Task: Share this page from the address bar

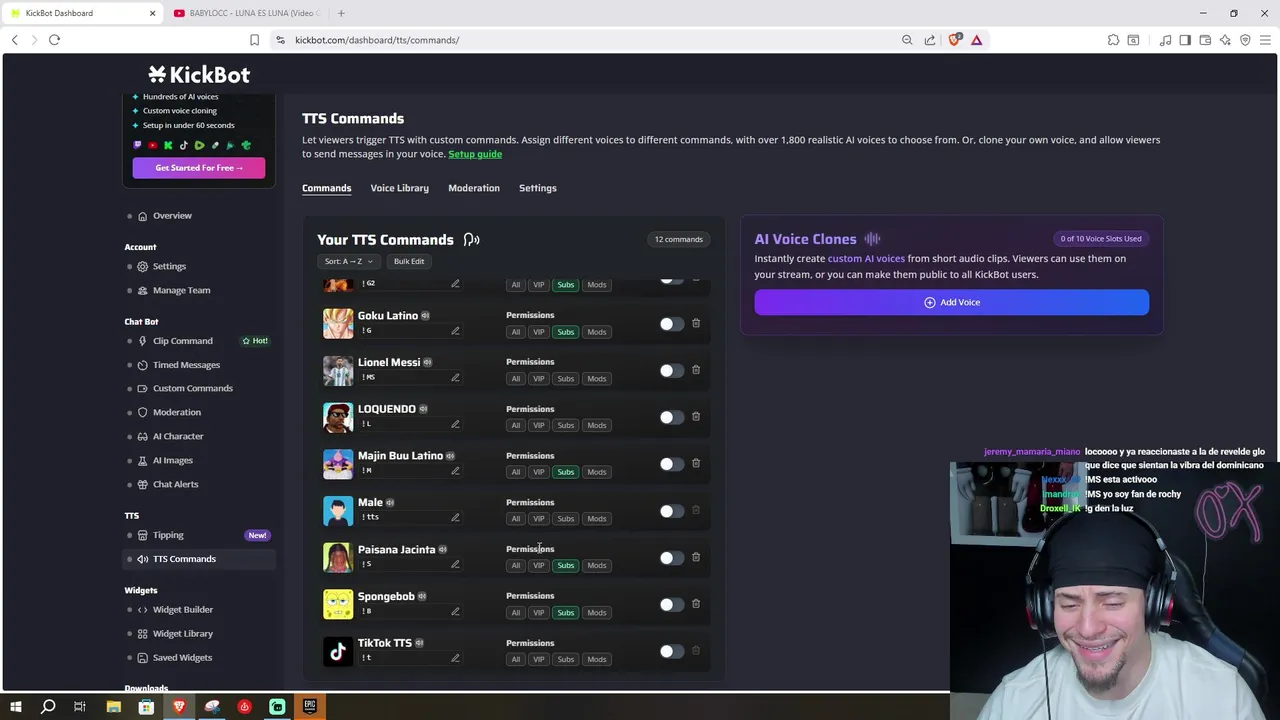Action: click(x=930, y=40)
